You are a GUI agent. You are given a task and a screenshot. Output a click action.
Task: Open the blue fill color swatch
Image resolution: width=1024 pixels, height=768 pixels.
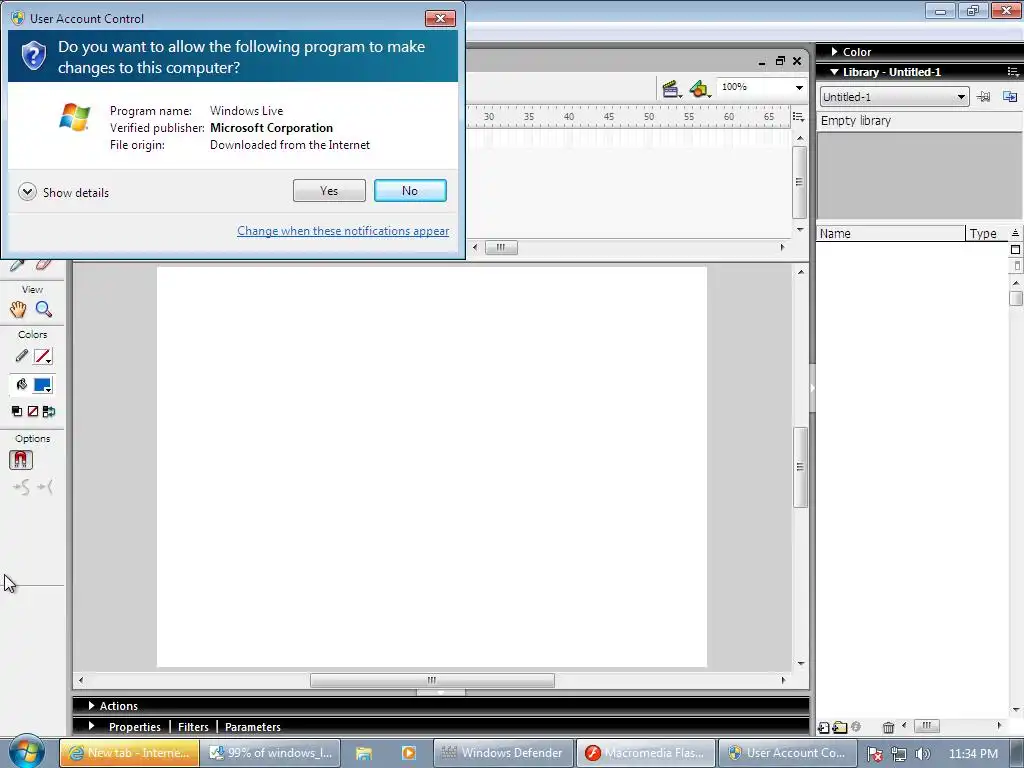[42, 385]
